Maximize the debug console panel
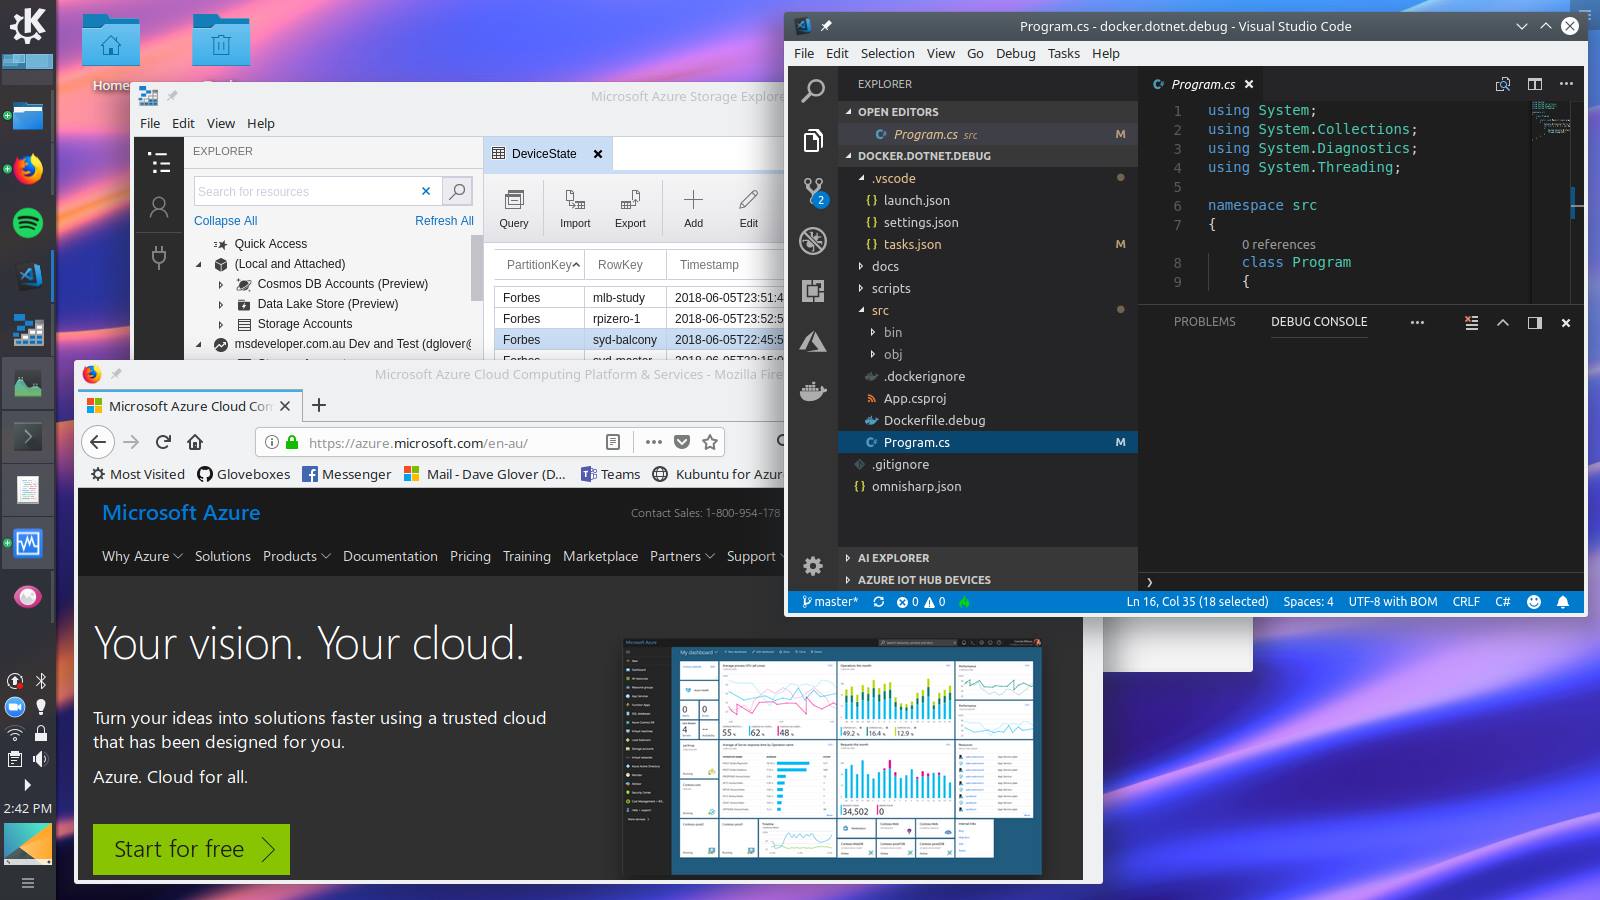The height and width of the screenshot is (900, 1600). pyautogui.click(x=1503, y=322)
